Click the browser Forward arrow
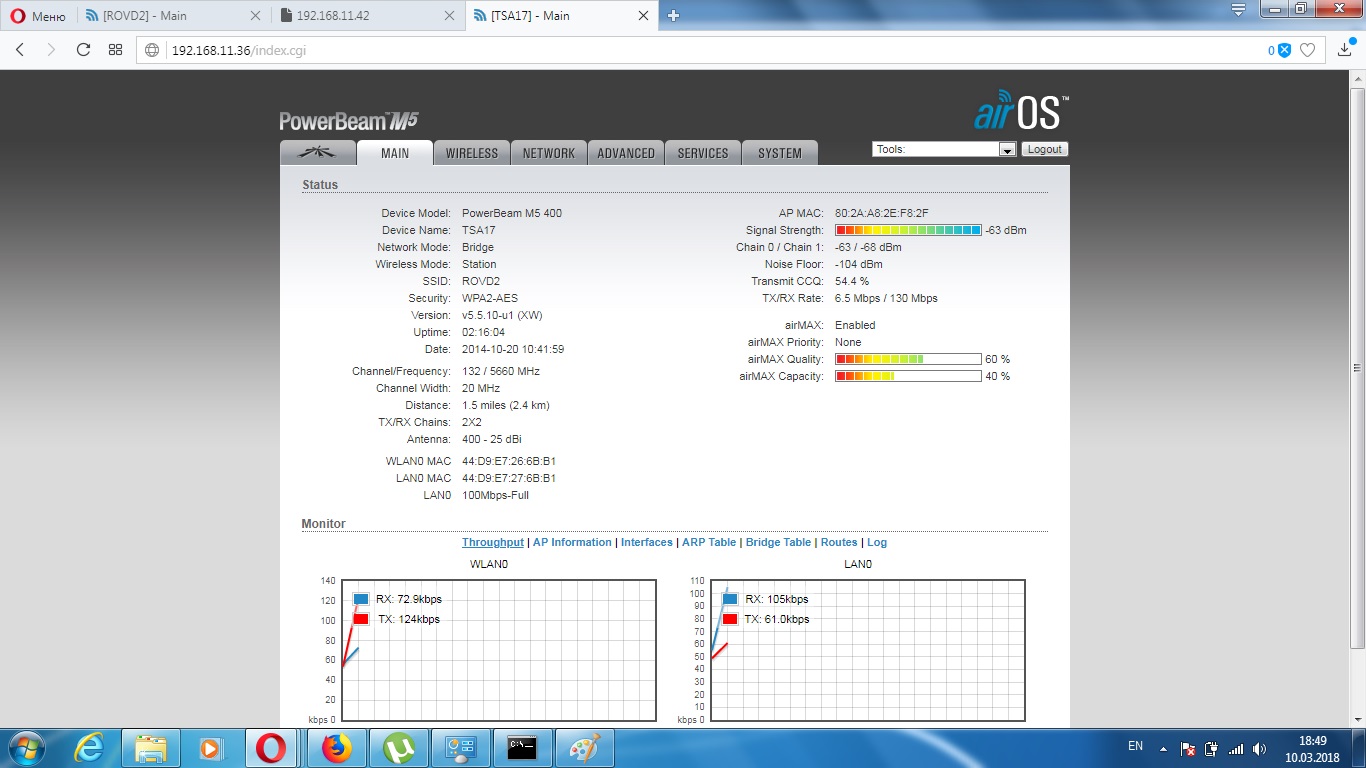Viewport: 1366px width, 768px height. pyautogui.click(x=51, y=50)
